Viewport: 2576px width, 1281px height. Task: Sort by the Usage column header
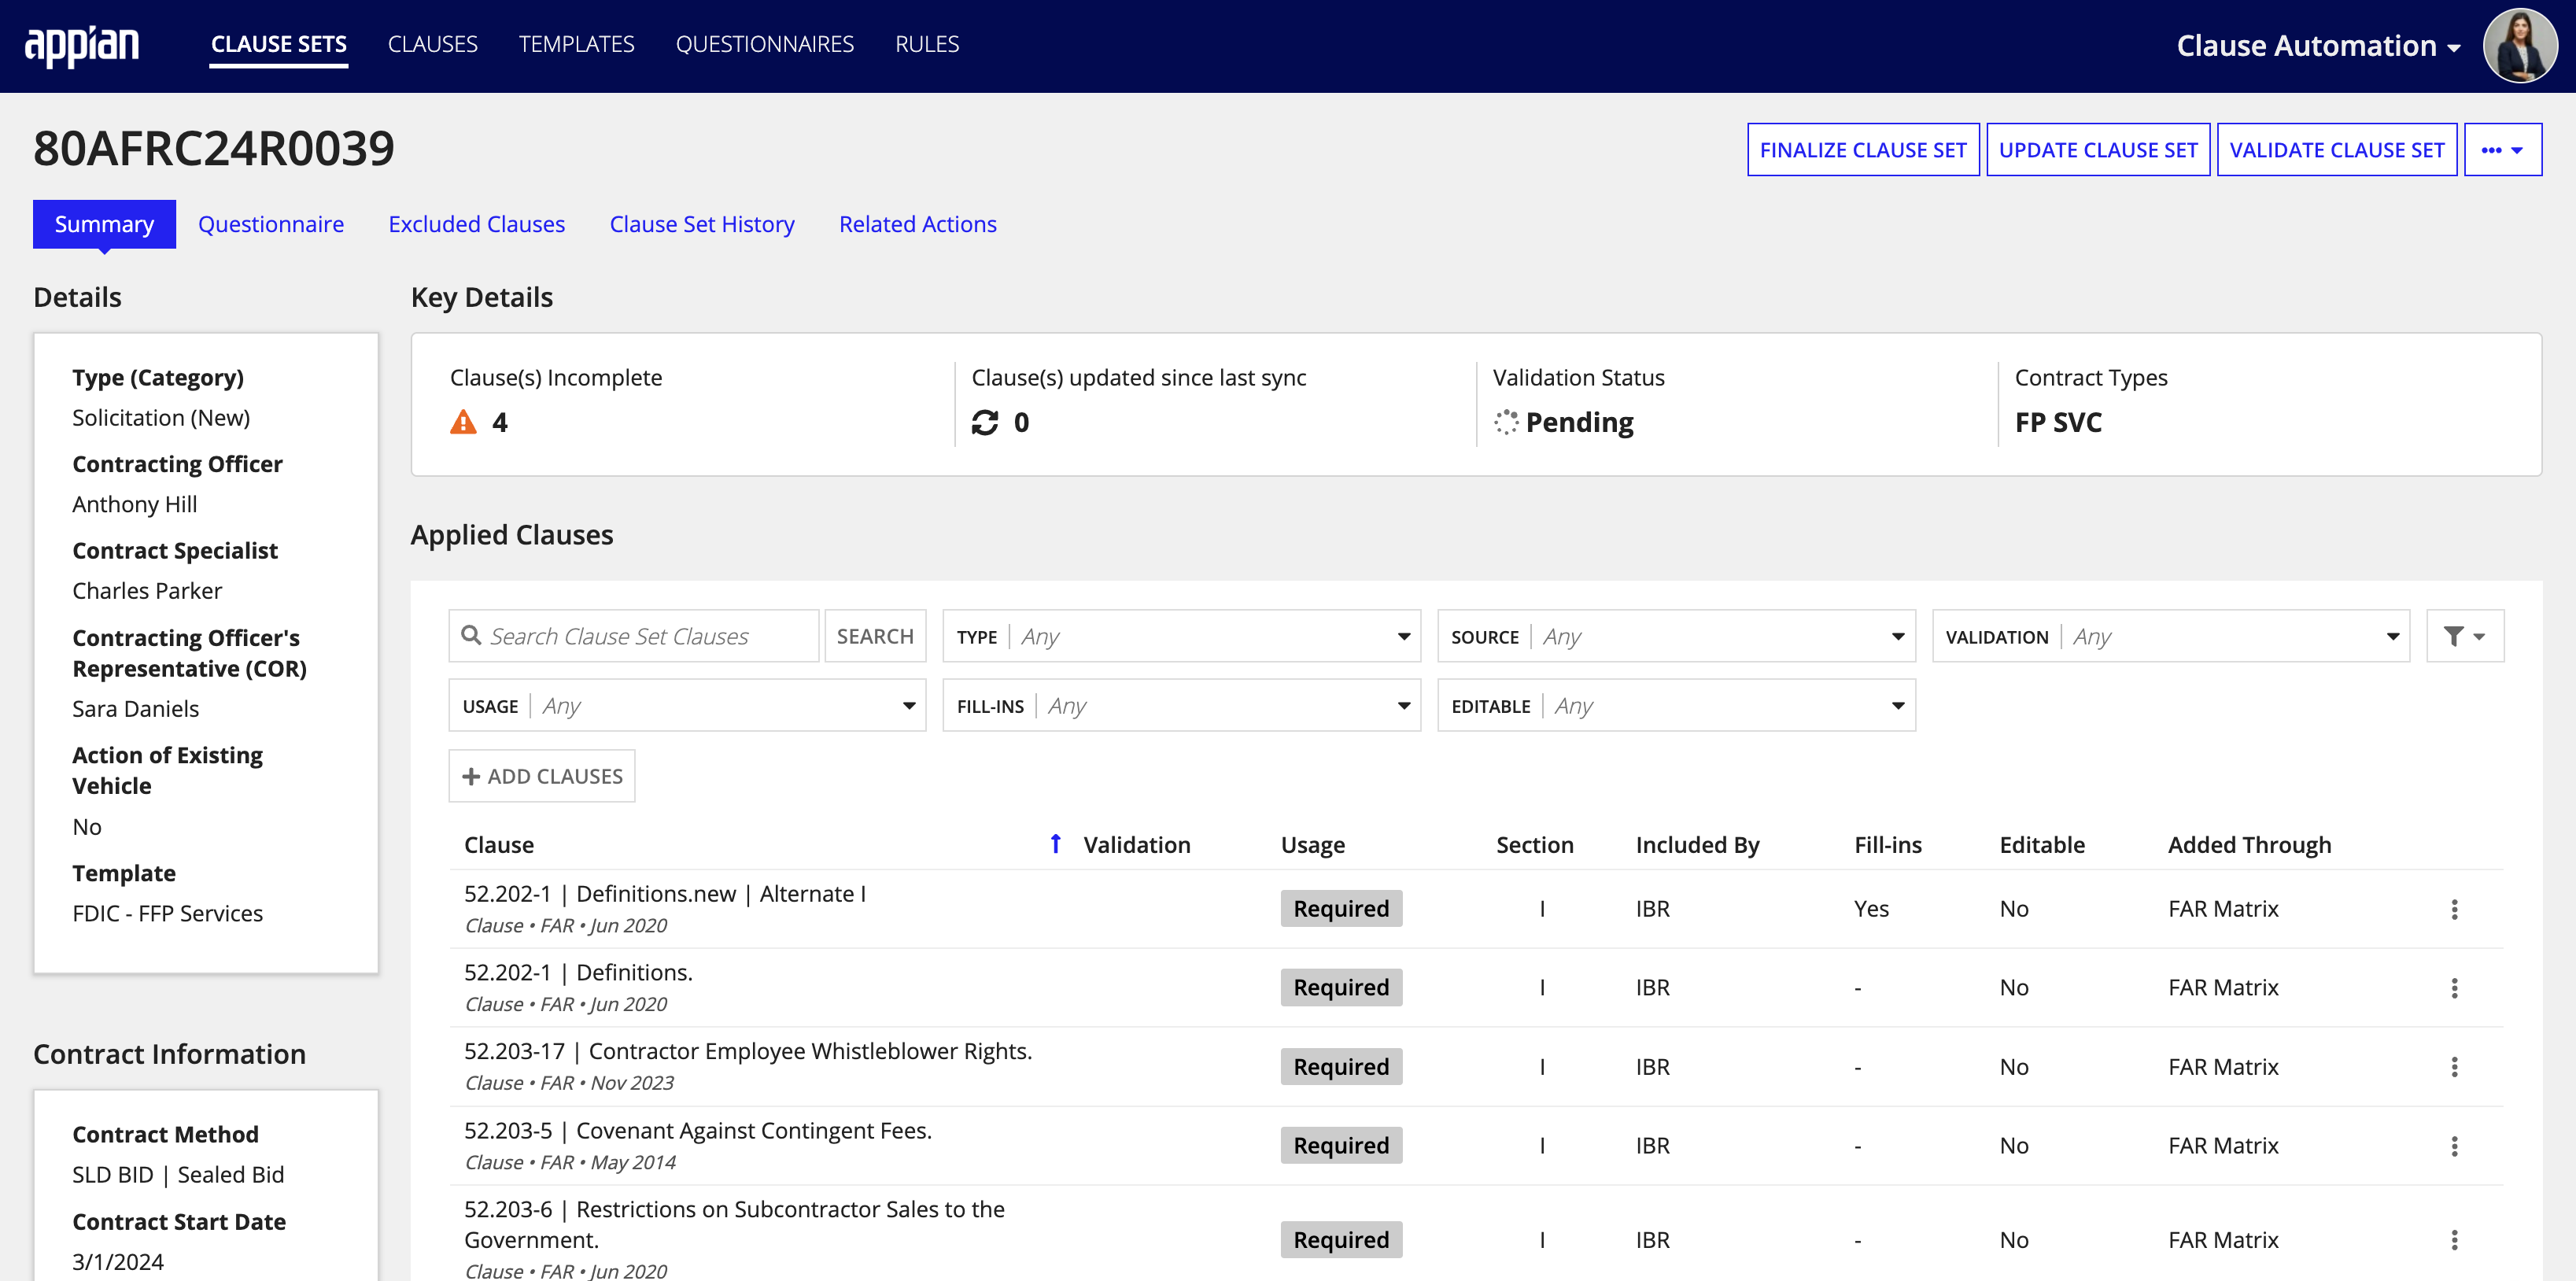click(1313, 845)
